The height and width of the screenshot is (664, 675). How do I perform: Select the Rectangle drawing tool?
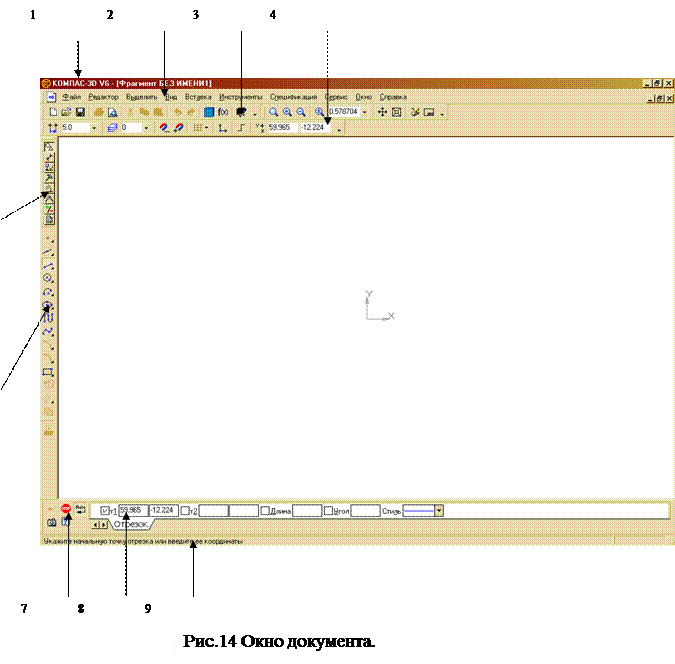[48, 372]
